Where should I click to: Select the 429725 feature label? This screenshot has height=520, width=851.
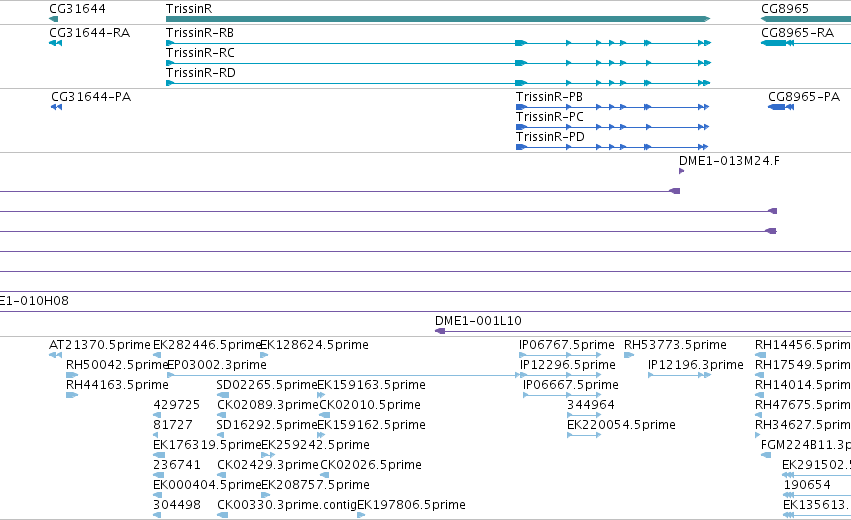(x=177, y=405)
